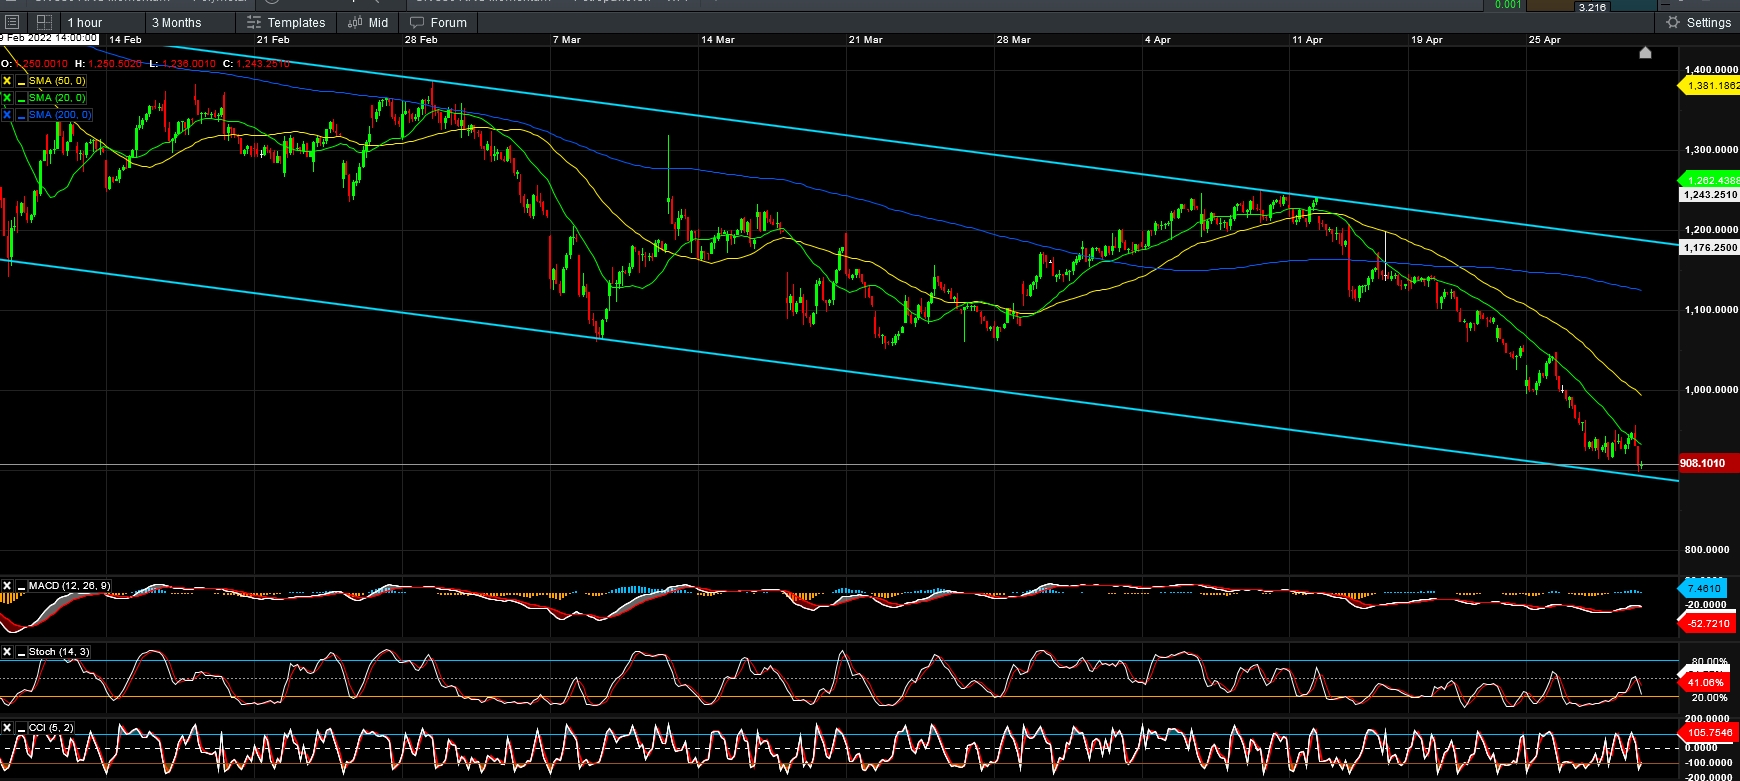Minimize the MACD indicator panel
This screenshot has height=781, width=1740.
pyautogui.click(x=21, y=586)
